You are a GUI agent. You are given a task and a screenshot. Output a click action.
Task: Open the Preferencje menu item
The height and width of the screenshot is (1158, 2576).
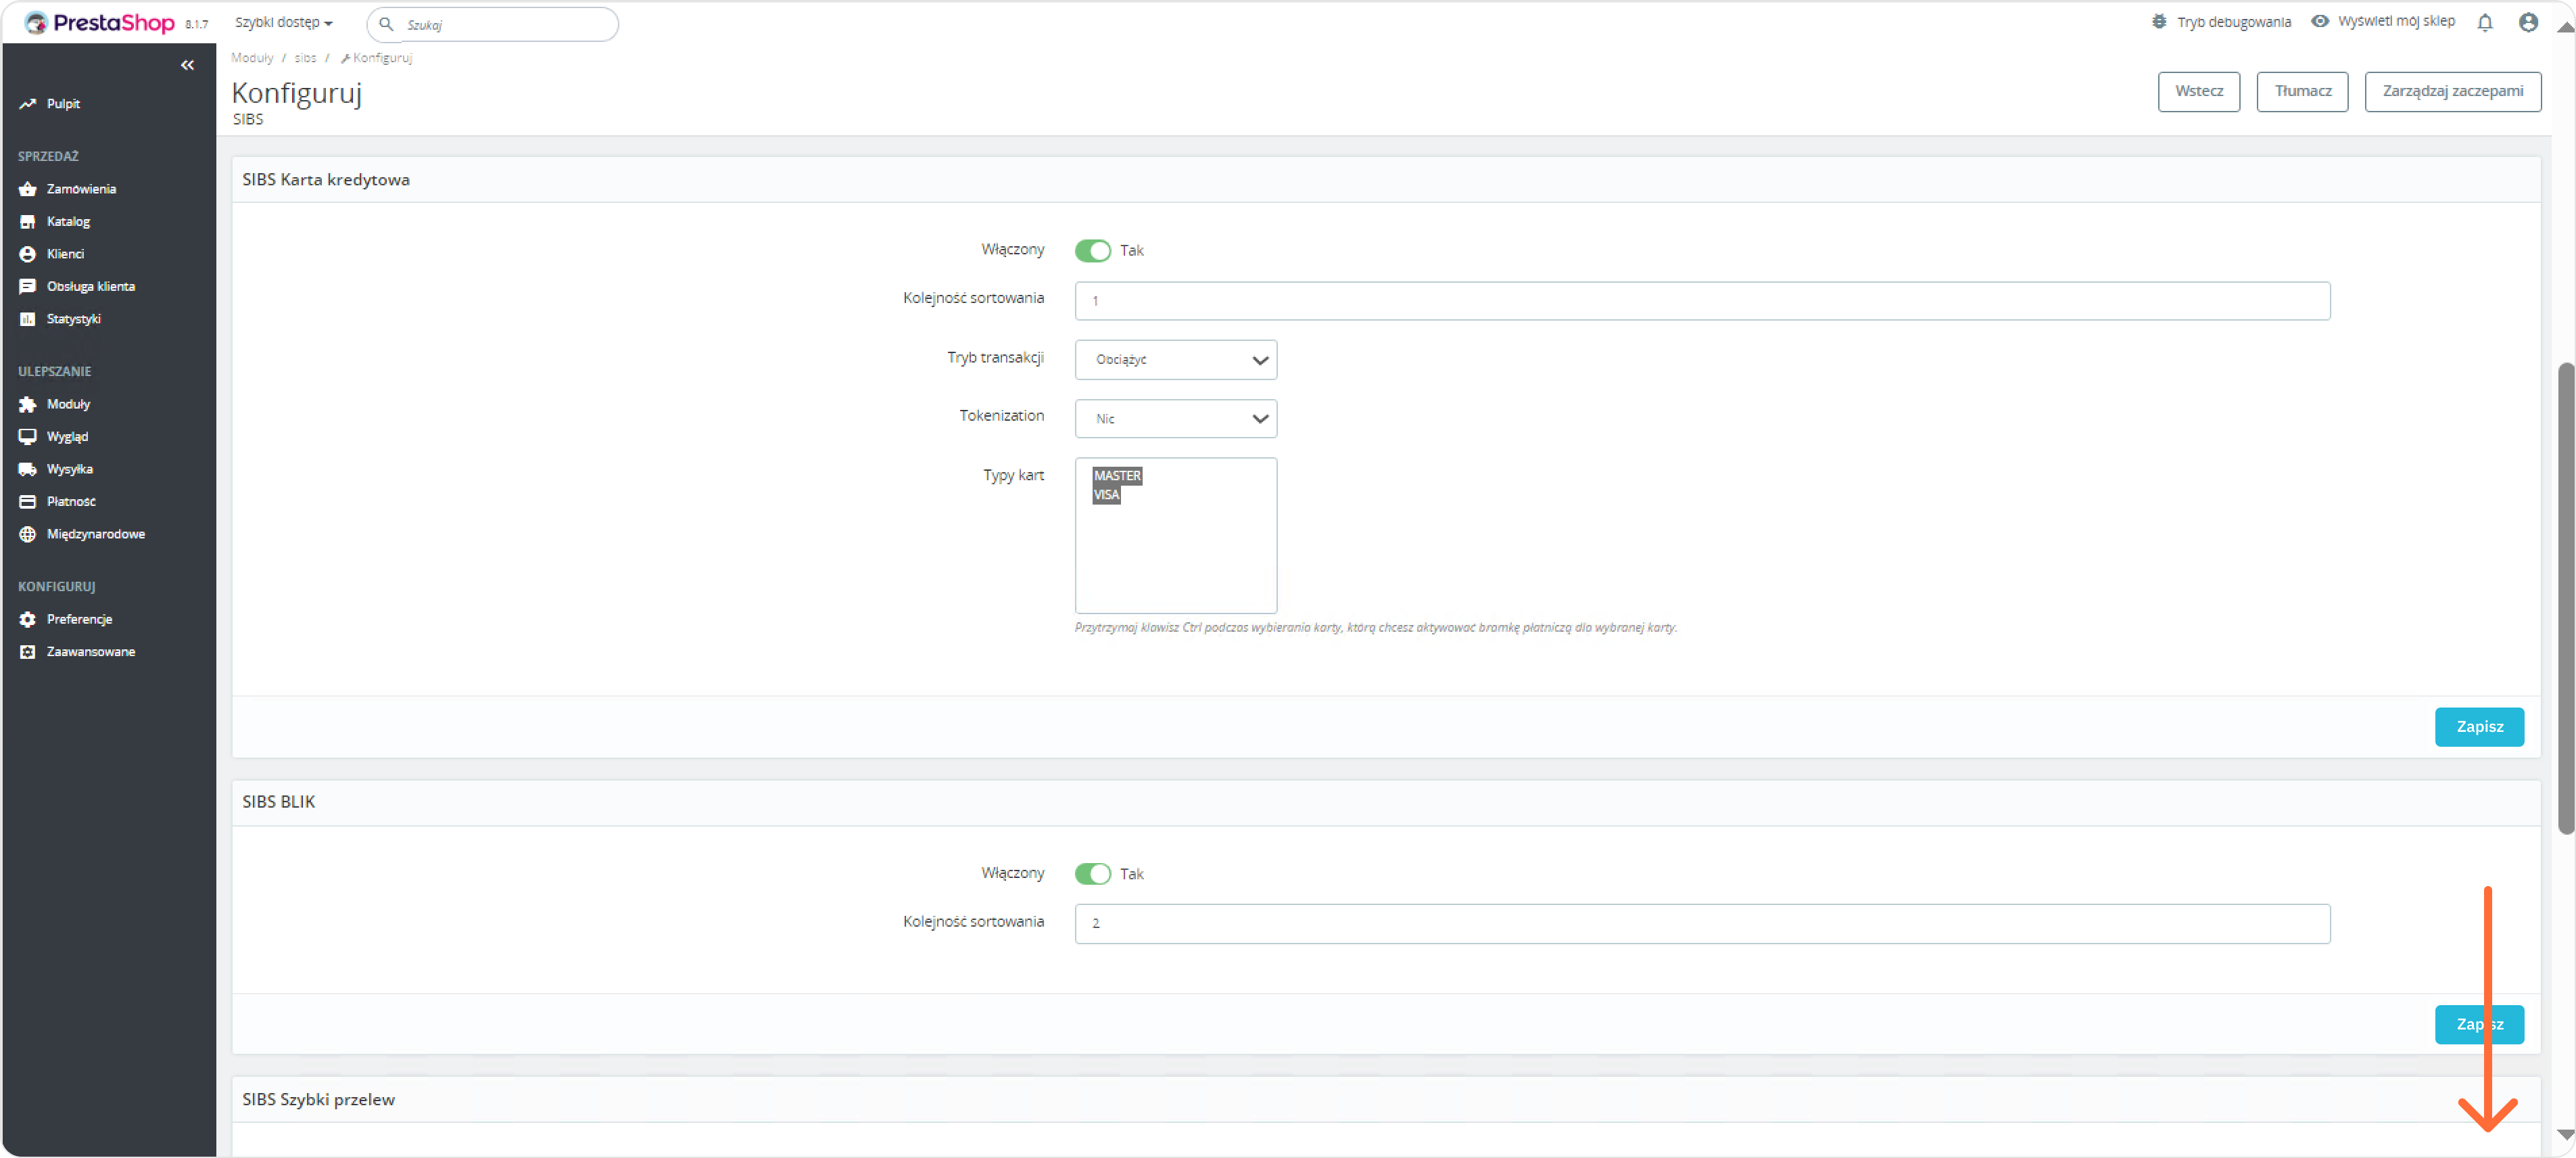tap(79, 619)
